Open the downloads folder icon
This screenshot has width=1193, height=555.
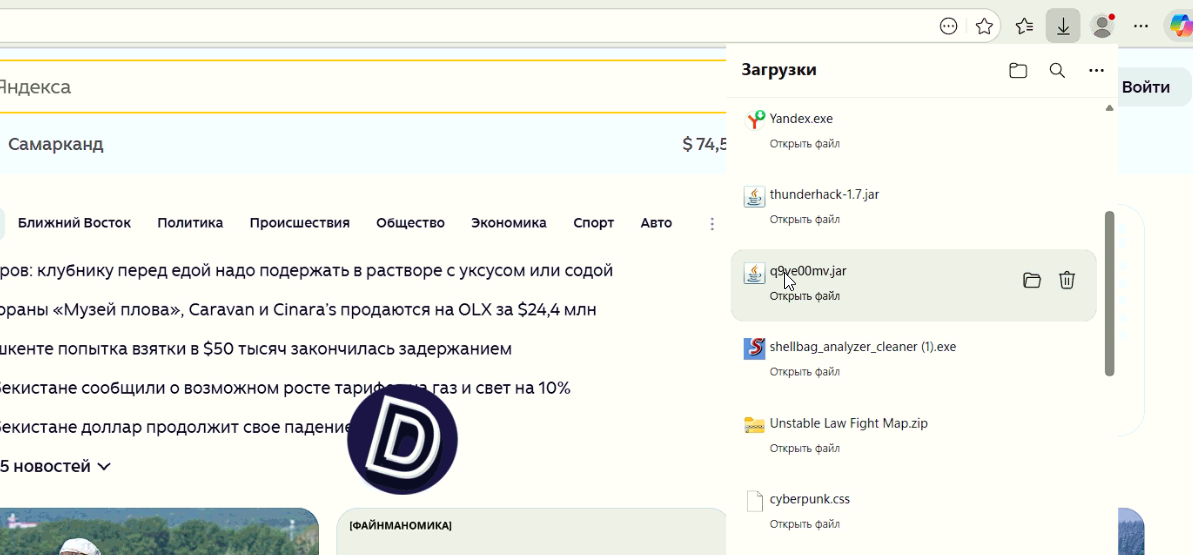click(x=1018, y=71)
